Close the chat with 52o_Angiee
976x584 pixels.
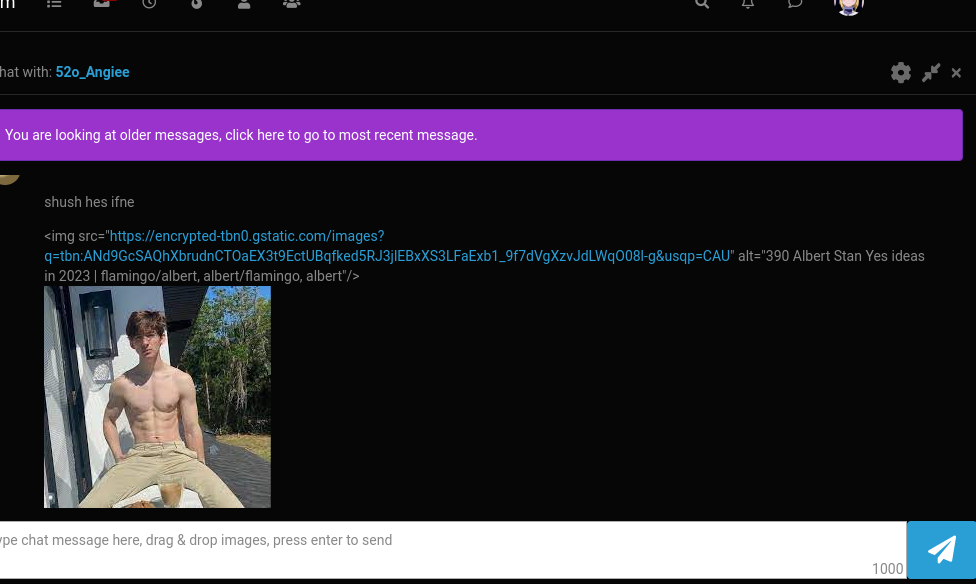click(x=957, y=73)
